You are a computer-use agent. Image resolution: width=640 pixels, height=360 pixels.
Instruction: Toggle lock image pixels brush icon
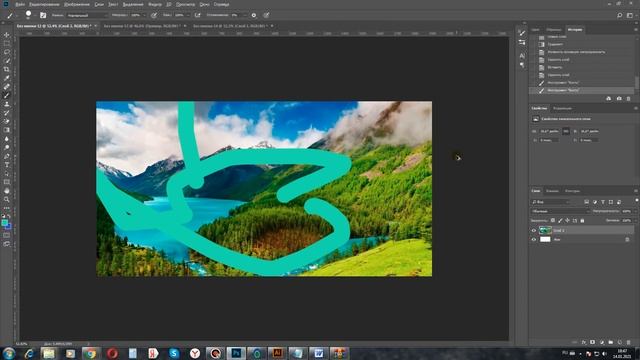click(x=560, y=220)
